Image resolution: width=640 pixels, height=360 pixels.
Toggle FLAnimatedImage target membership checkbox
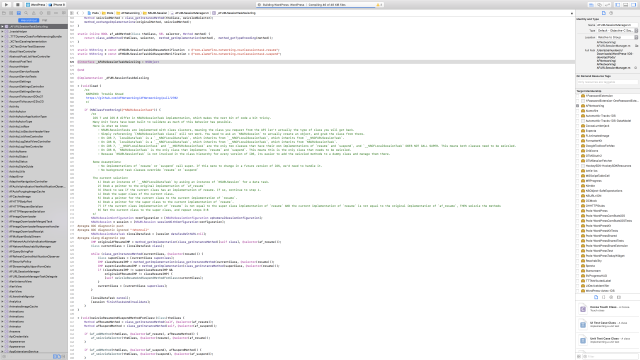pos(578,136)
